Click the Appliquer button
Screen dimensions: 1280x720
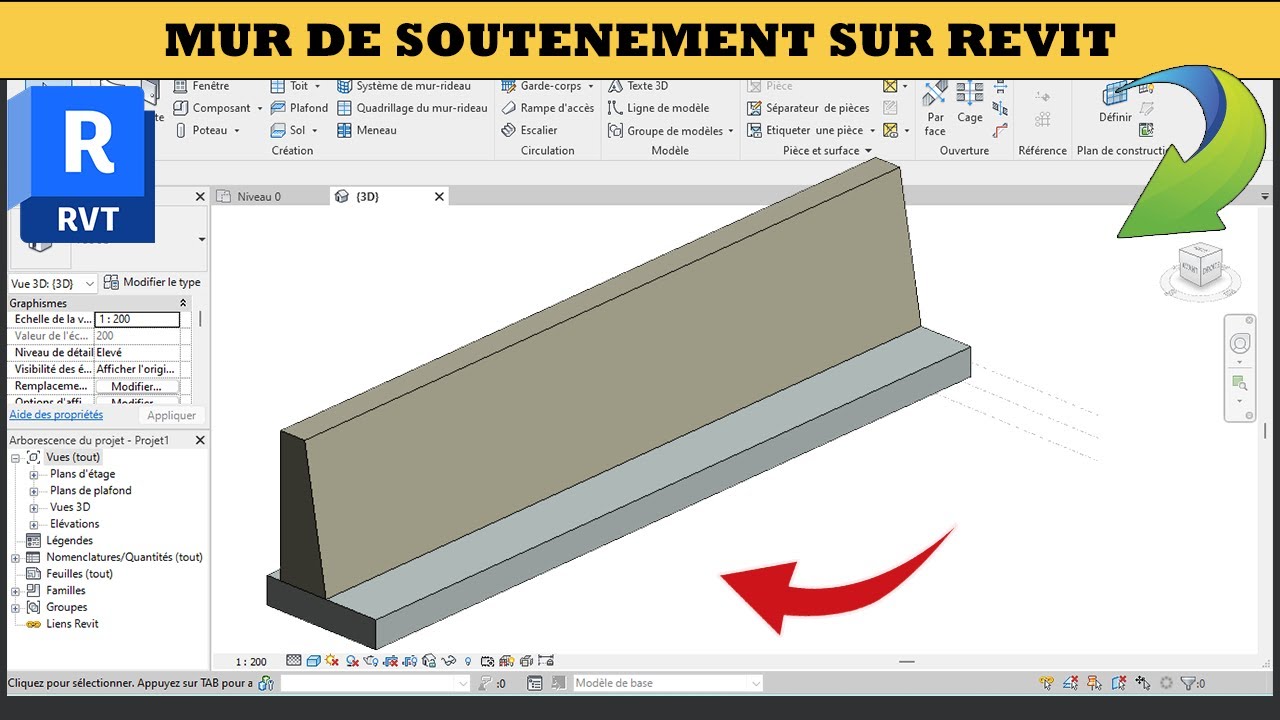point(172,415)
